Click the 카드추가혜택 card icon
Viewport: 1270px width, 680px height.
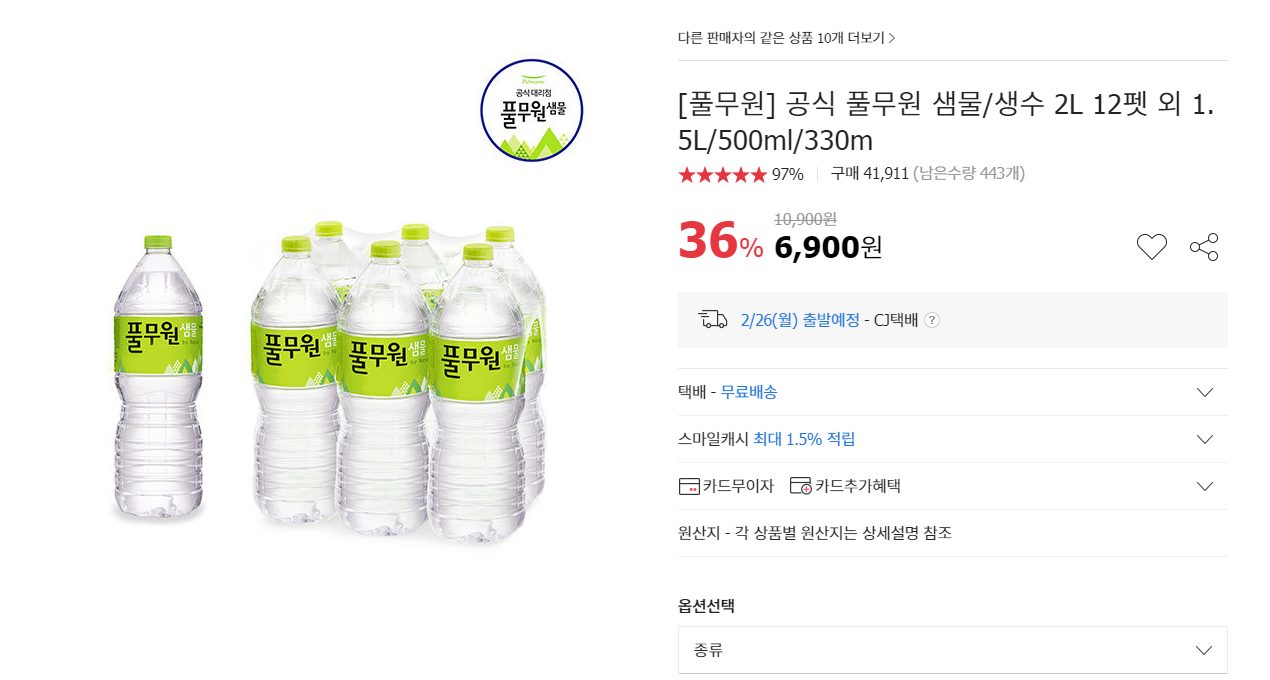click(x=800, y=486)
